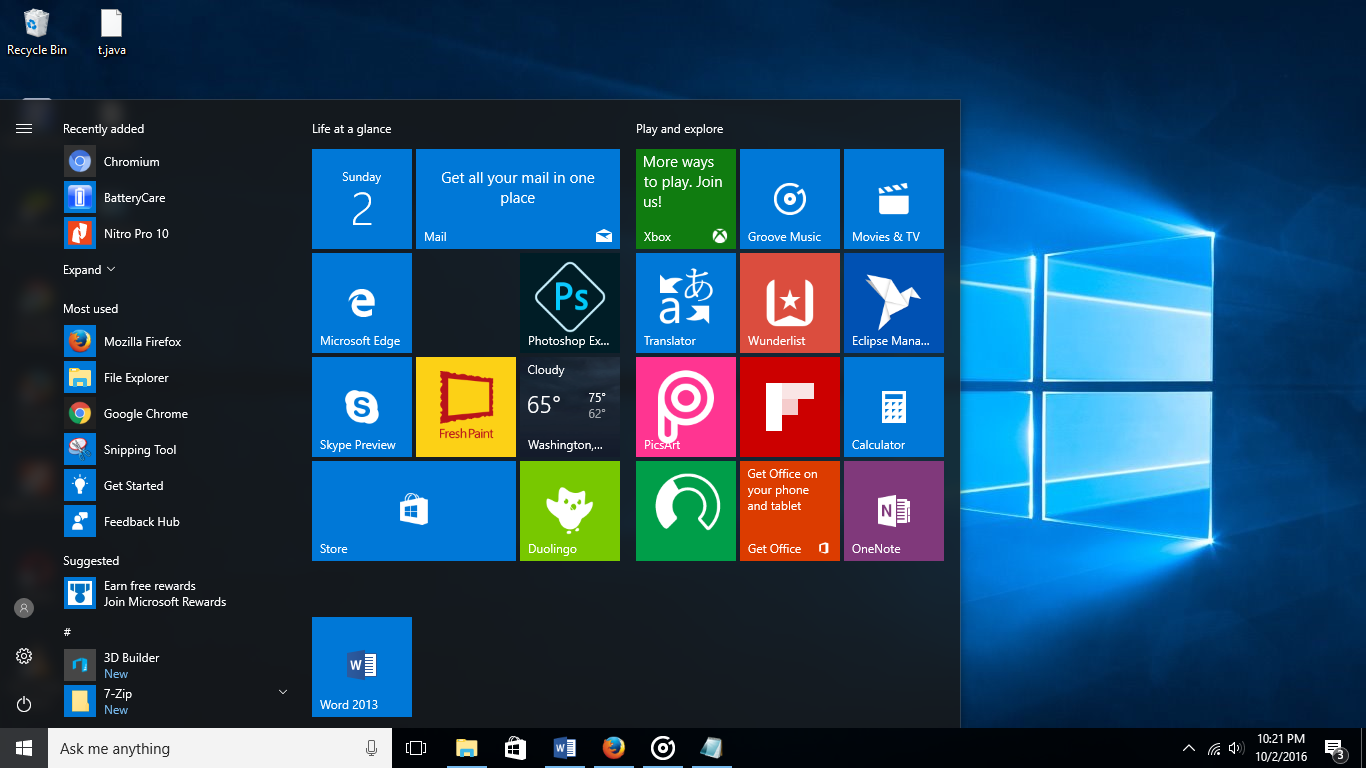Click the 'Life at a glance' group title

click(351, 129)
